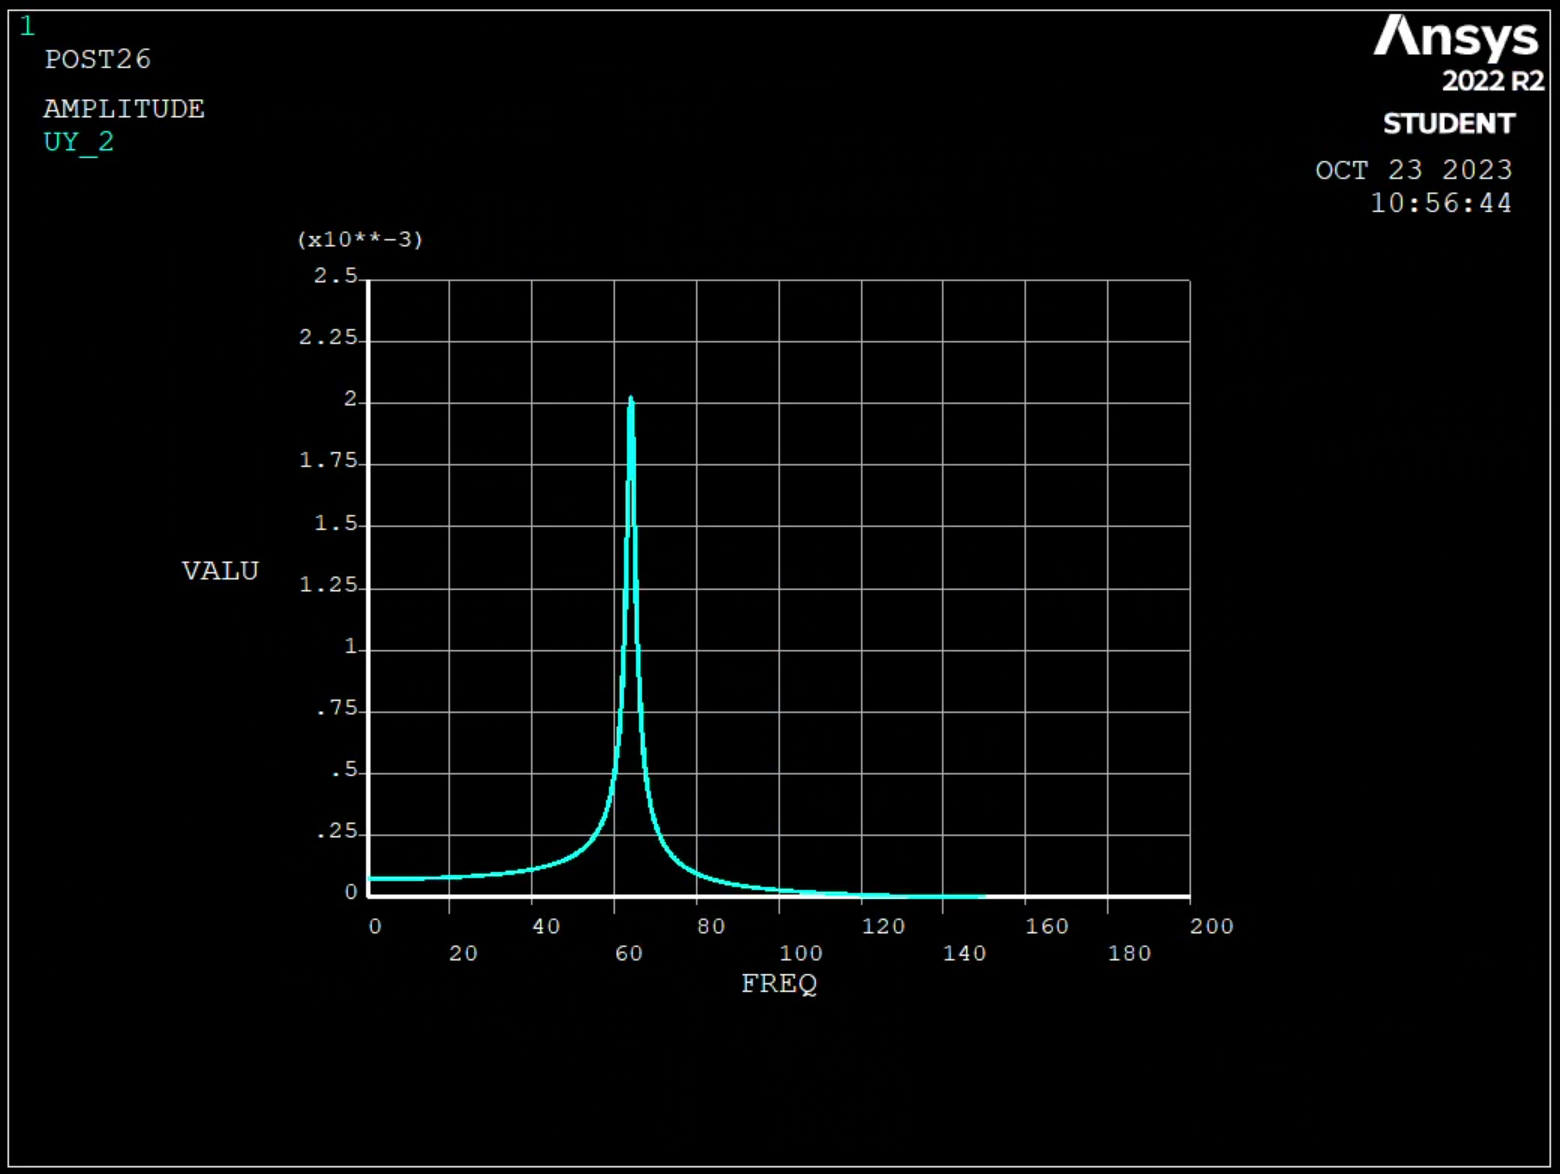
Task: Click the Ansys logo in the corner
Action: tap(1456, 38)
